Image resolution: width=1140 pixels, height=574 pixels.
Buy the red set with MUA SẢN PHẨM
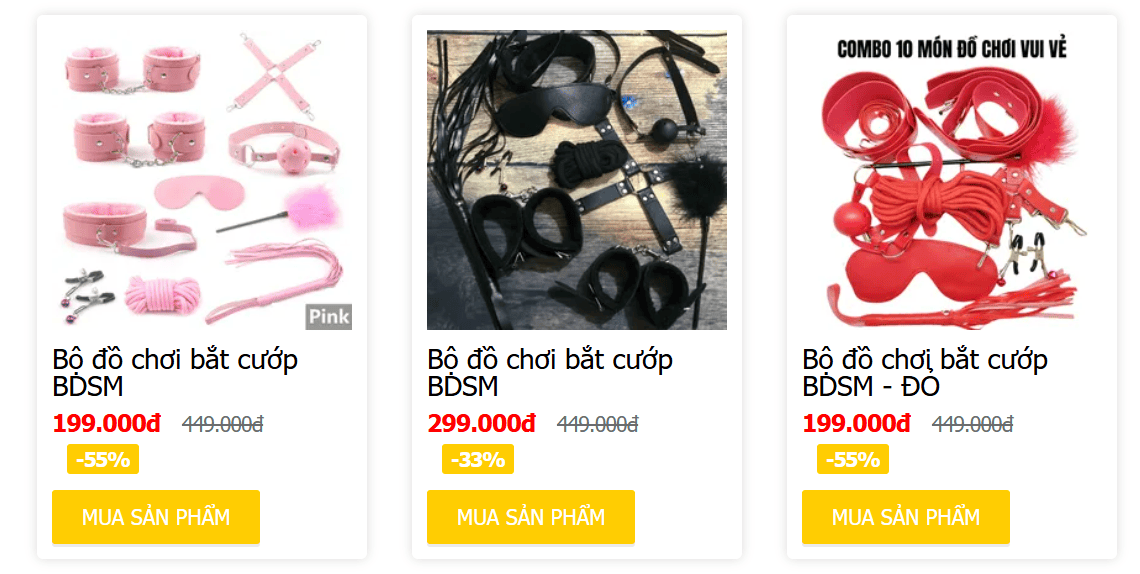point(906,517)
